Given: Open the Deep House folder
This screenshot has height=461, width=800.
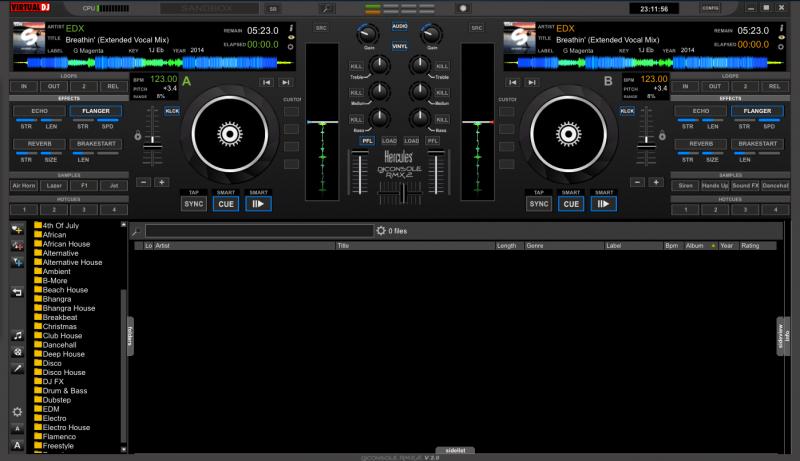Looking at the screenshot, I should point(59,354).
